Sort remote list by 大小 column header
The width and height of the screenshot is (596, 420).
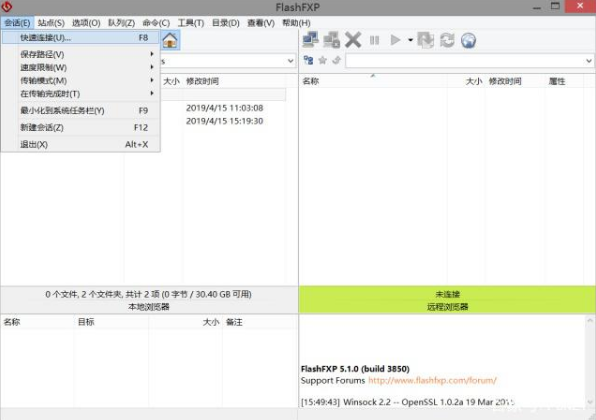(466, 81)
